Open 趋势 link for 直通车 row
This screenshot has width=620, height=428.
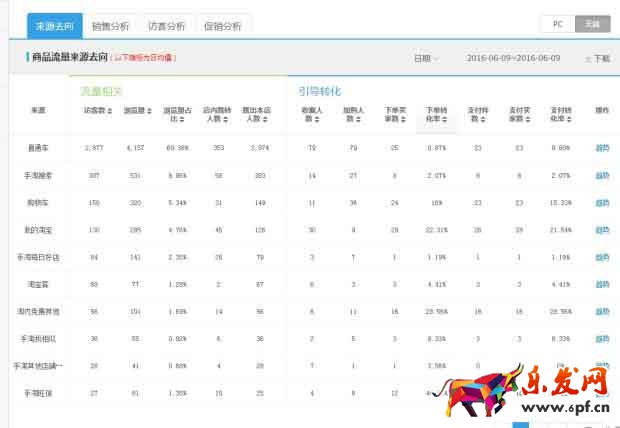(x=601, y=147)
